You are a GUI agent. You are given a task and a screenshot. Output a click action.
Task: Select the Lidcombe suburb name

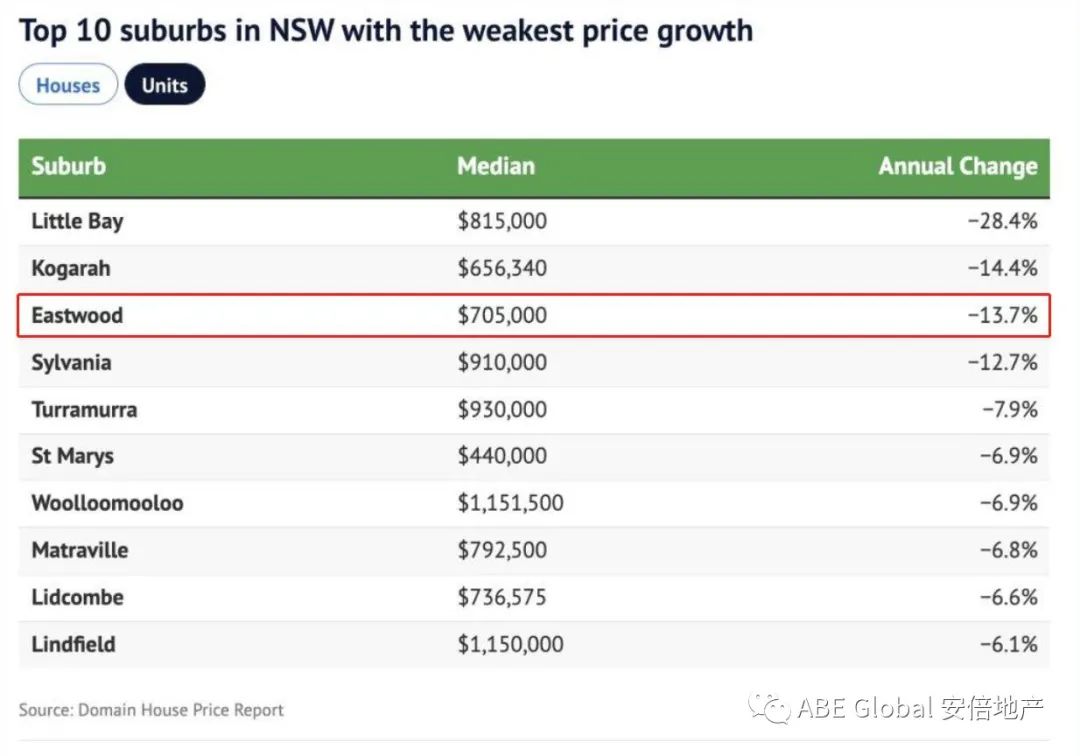click(77, 597)
